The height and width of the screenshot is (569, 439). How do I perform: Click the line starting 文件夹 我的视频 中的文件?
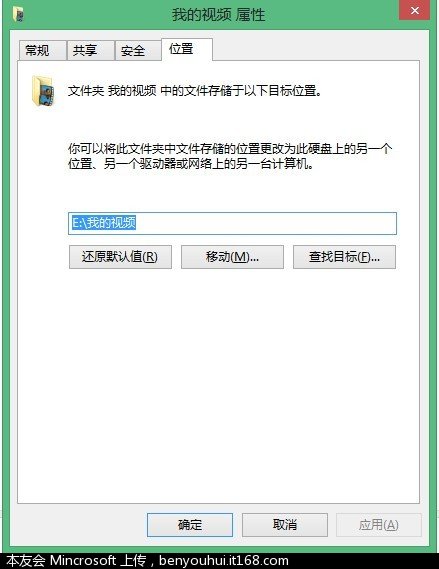pos(195,91)
